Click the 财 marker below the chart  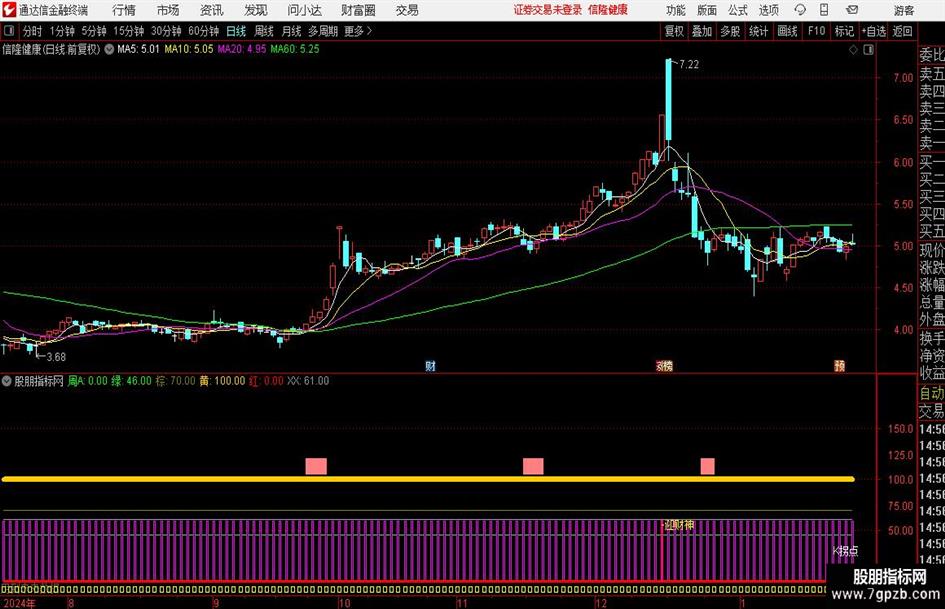(x=430, y=365)
